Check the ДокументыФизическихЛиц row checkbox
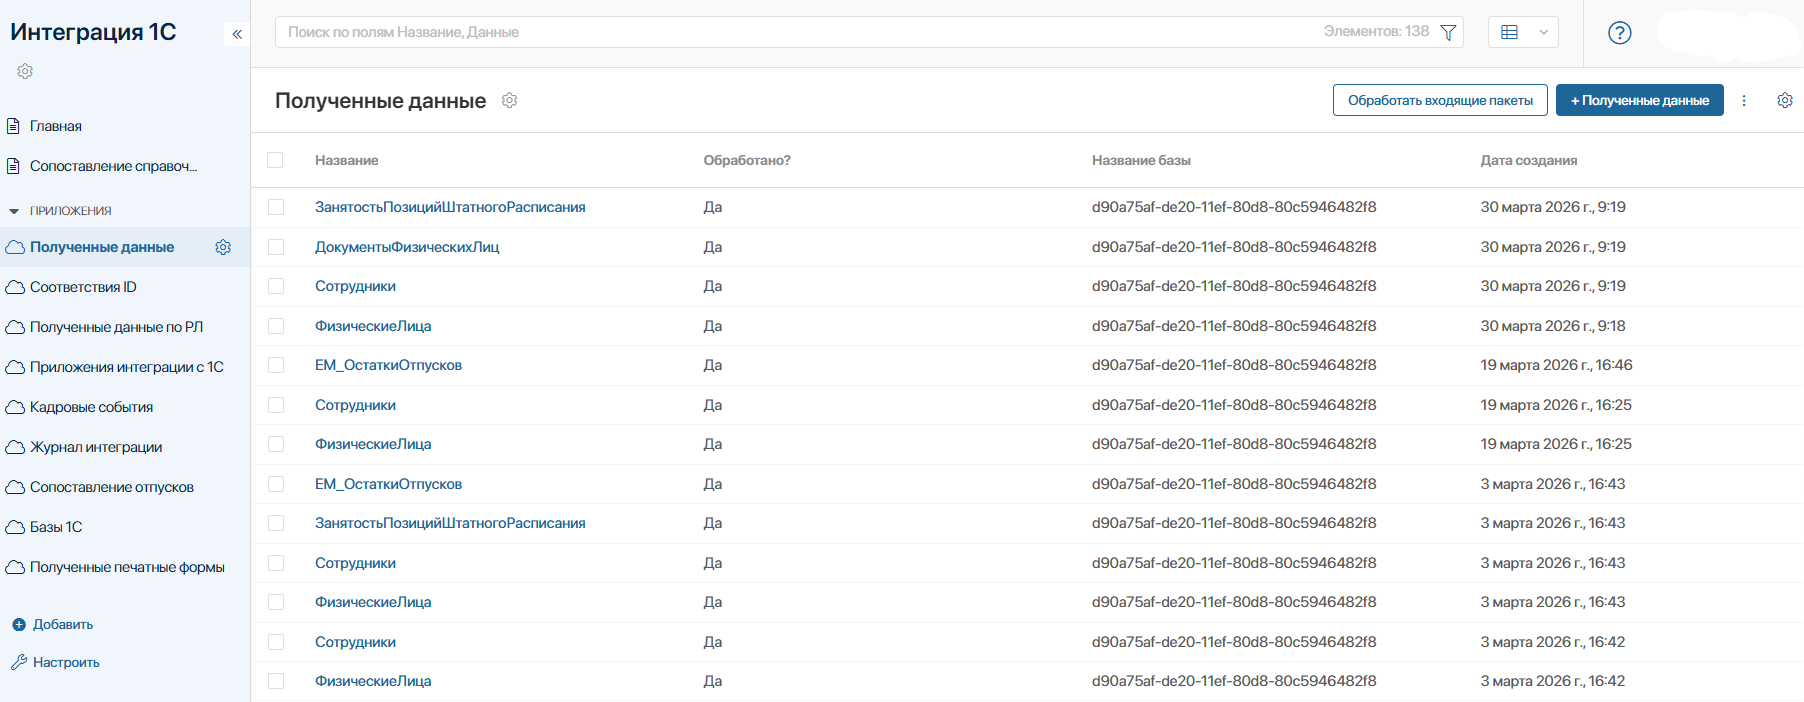1804x702 pixels. (276, 247)
